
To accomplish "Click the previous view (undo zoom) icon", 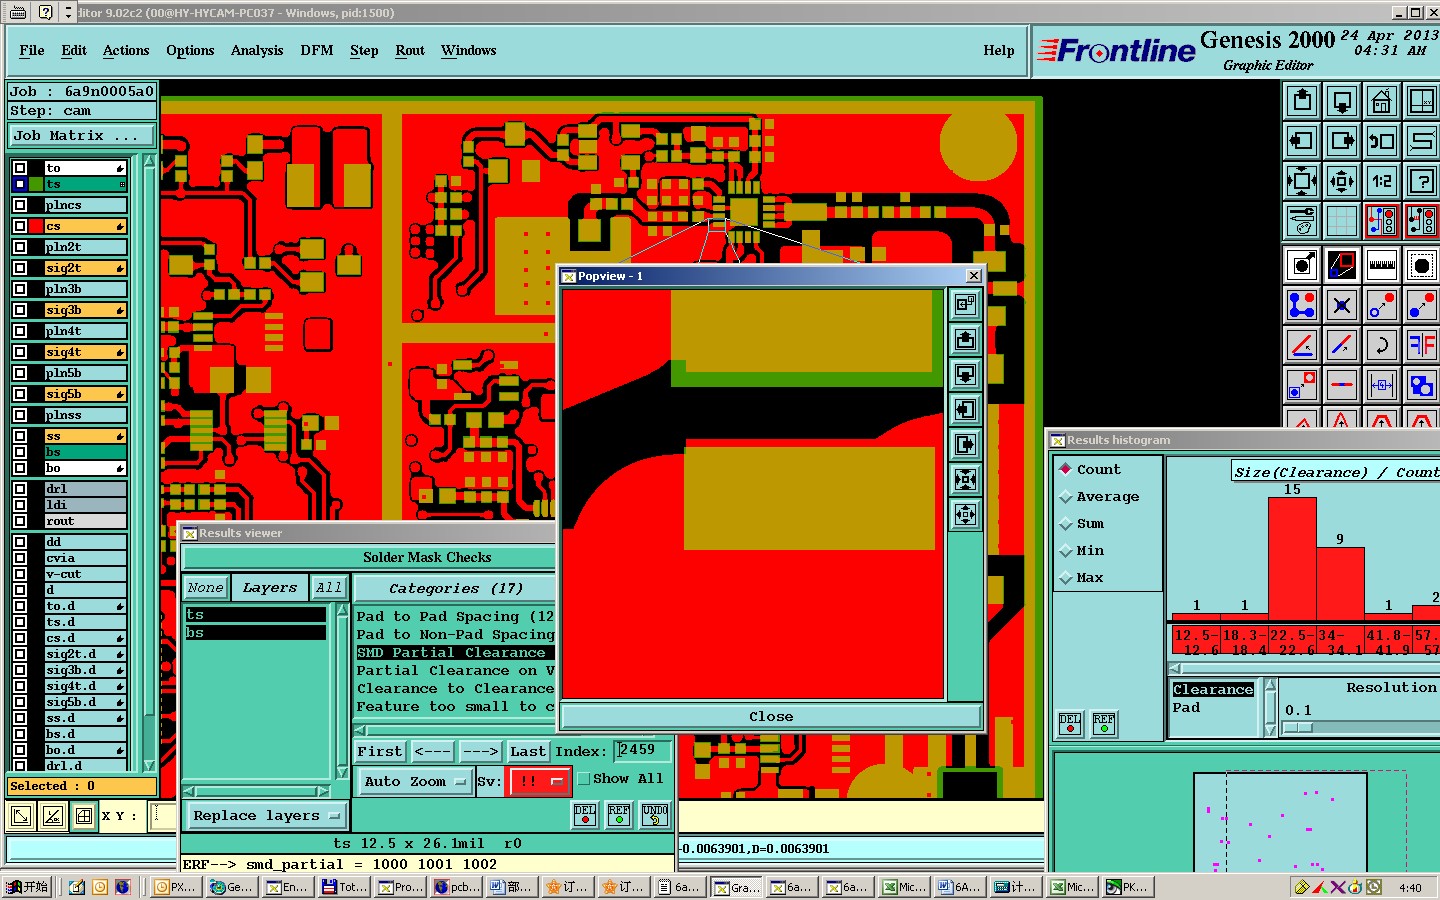I will coord(1382,140).
